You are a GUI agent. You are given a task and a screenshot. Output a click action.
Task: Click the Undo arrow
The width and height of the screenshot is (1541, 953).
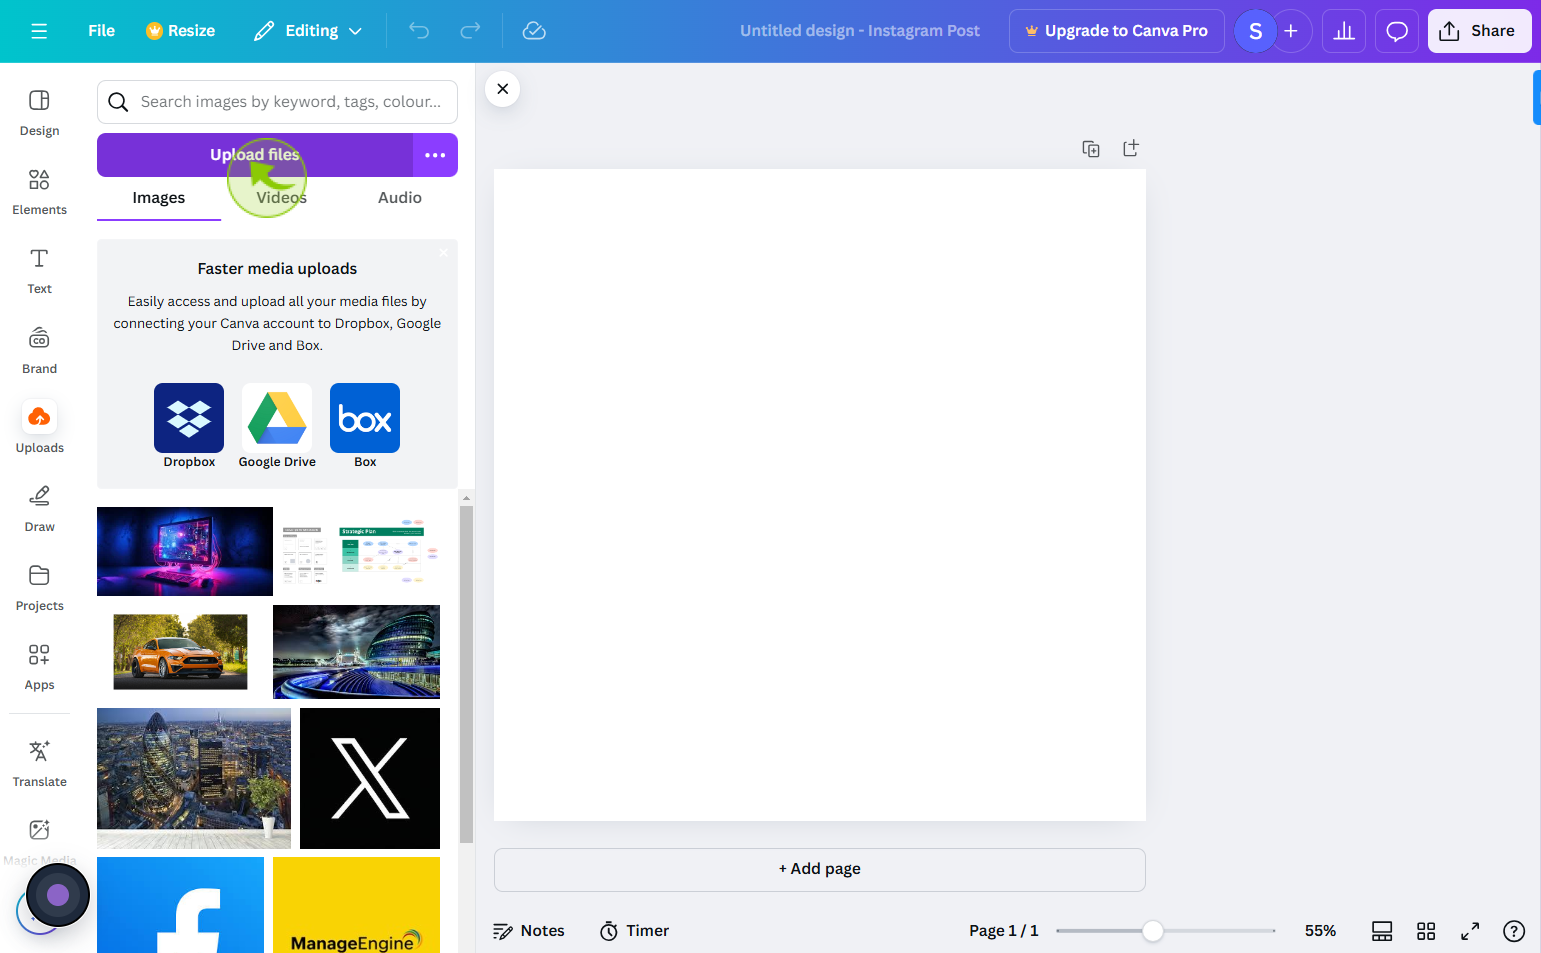point(419,31)
